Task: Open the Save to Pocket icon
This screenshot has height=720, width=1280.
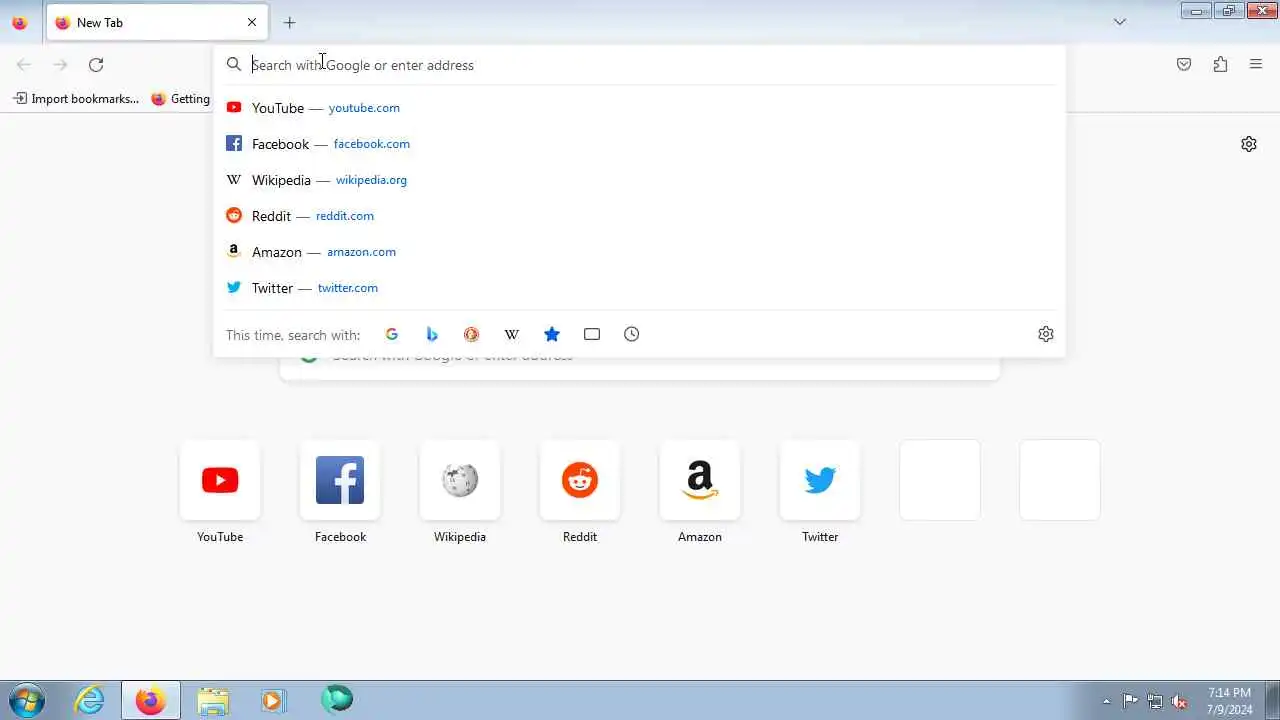Action: (x=1184, y=65)
